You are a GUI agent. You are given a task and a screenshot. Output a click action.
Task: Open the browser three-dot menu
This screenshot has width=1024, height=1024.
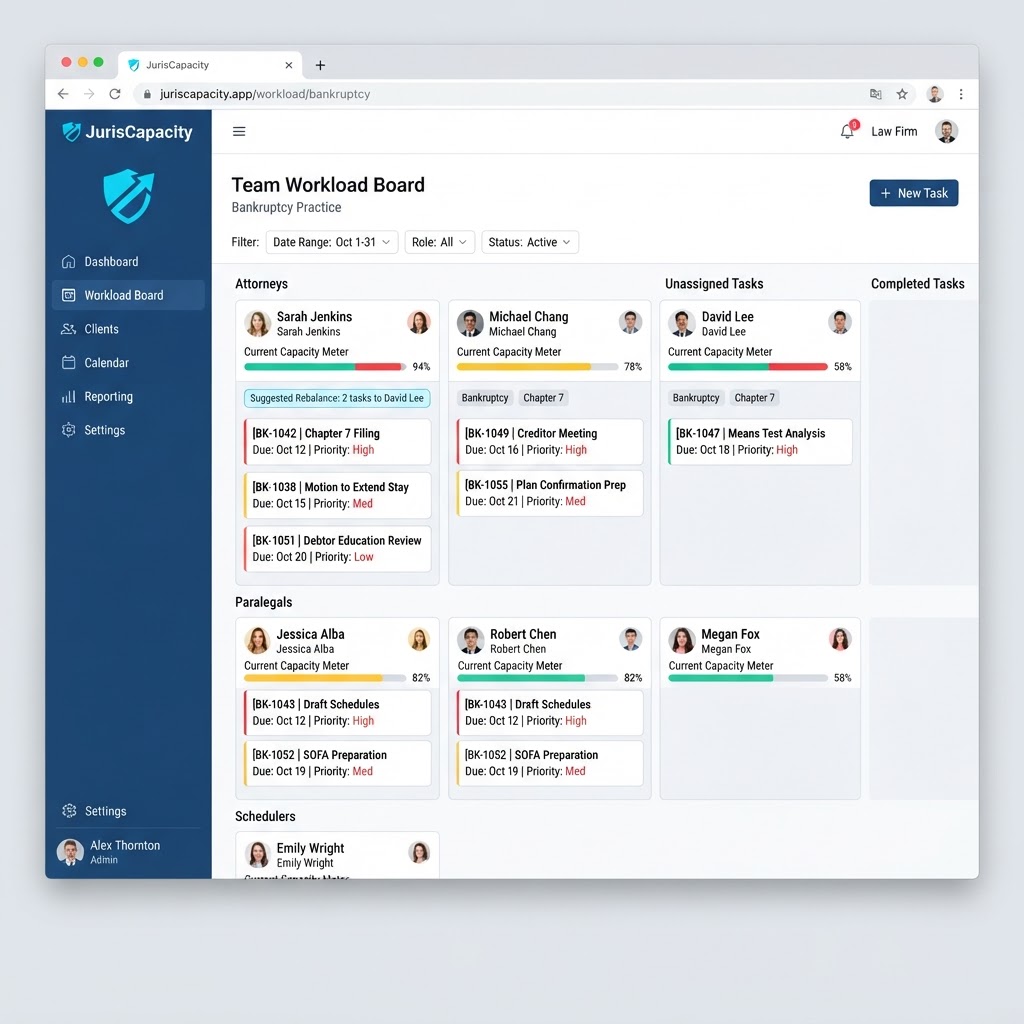[x=961, y=94]
